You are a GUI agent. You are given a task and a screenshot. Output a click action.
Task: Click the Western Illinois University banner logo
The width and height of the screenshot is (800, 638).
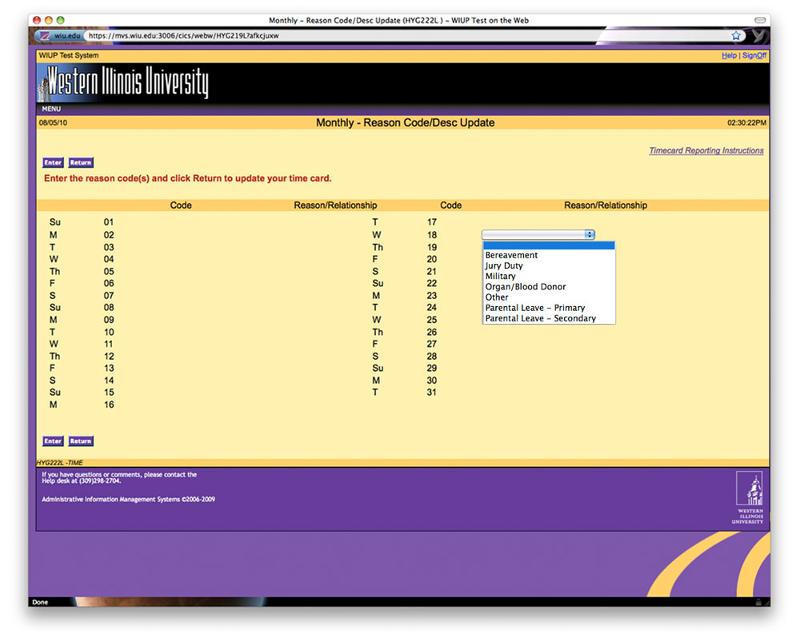[123, 83]
